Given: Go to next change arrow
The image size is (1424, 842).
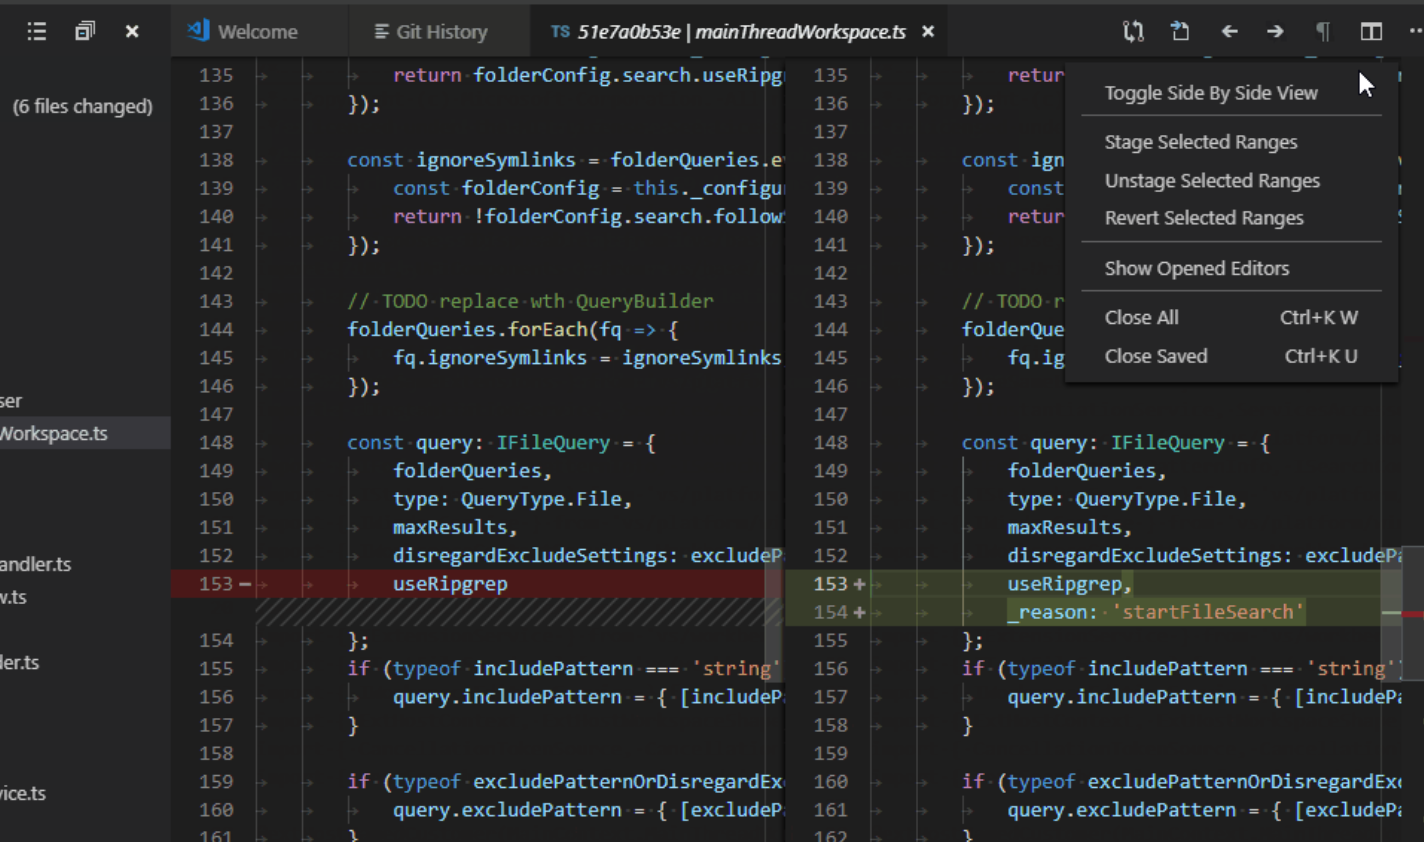Looking at the screenshot, I should [x=1275, y=32].
